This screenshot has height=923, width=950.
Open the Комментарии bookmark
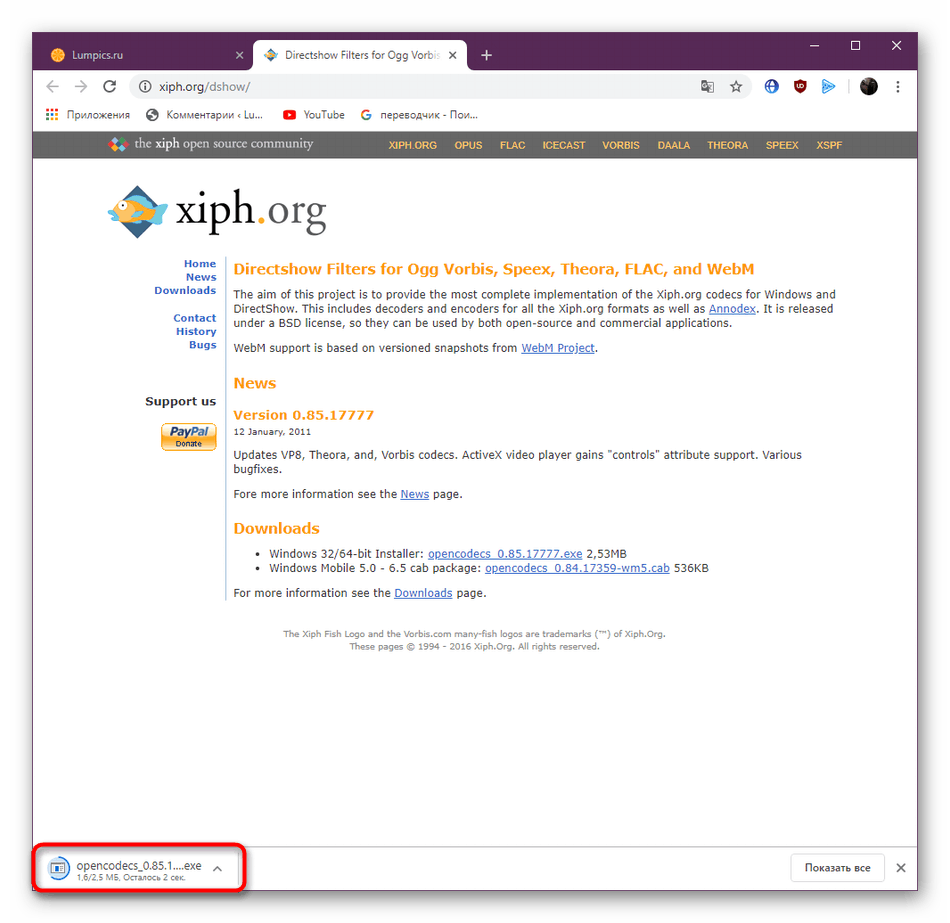click(x=205, y=115)
